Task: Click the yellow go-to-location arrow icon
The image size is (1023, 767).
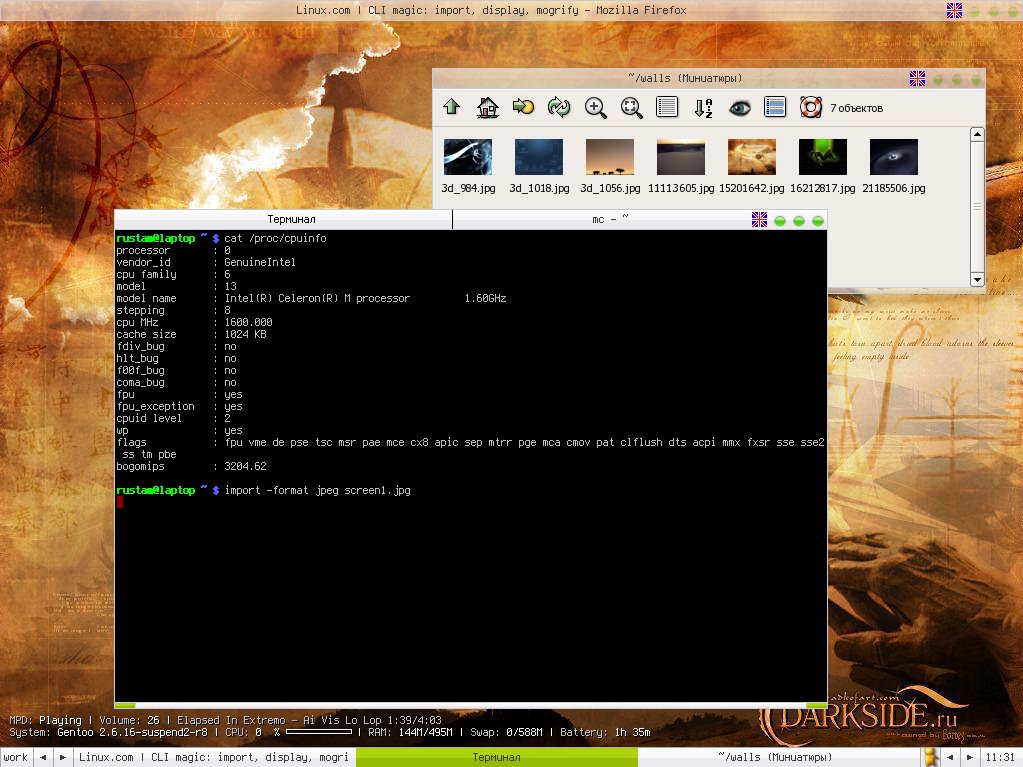Action: coord(523,107)
